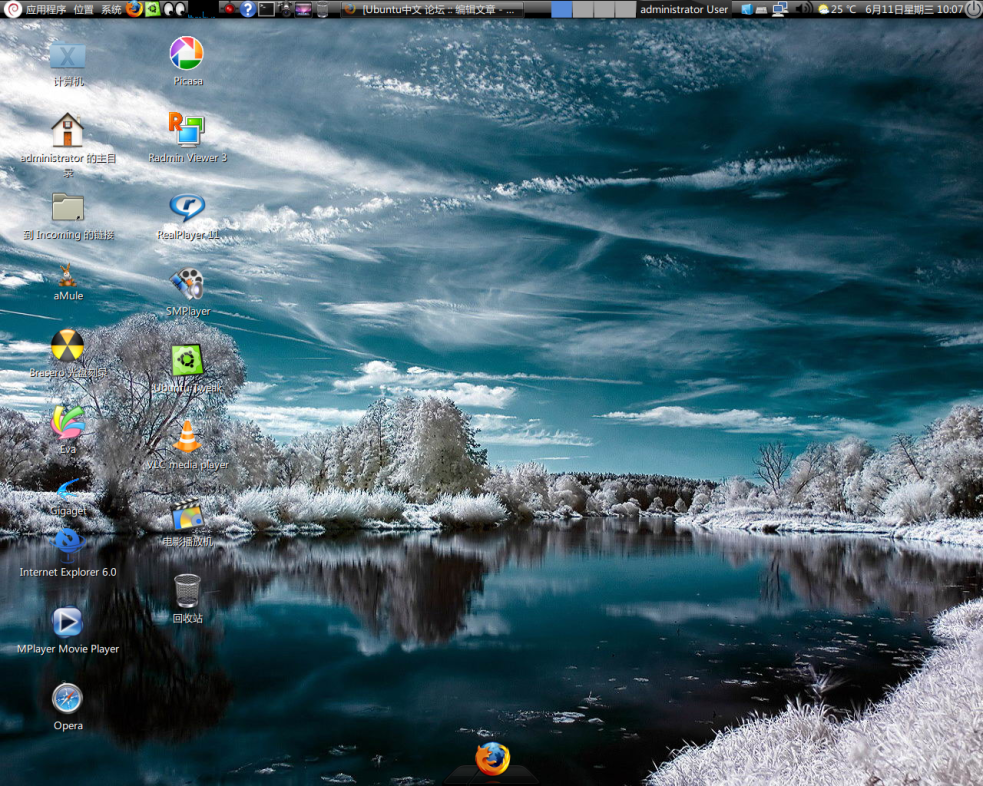This screenshot has width=983, height=786.
Task: Launch Firefox from the top panel
Action: click(x=134, y=9)
